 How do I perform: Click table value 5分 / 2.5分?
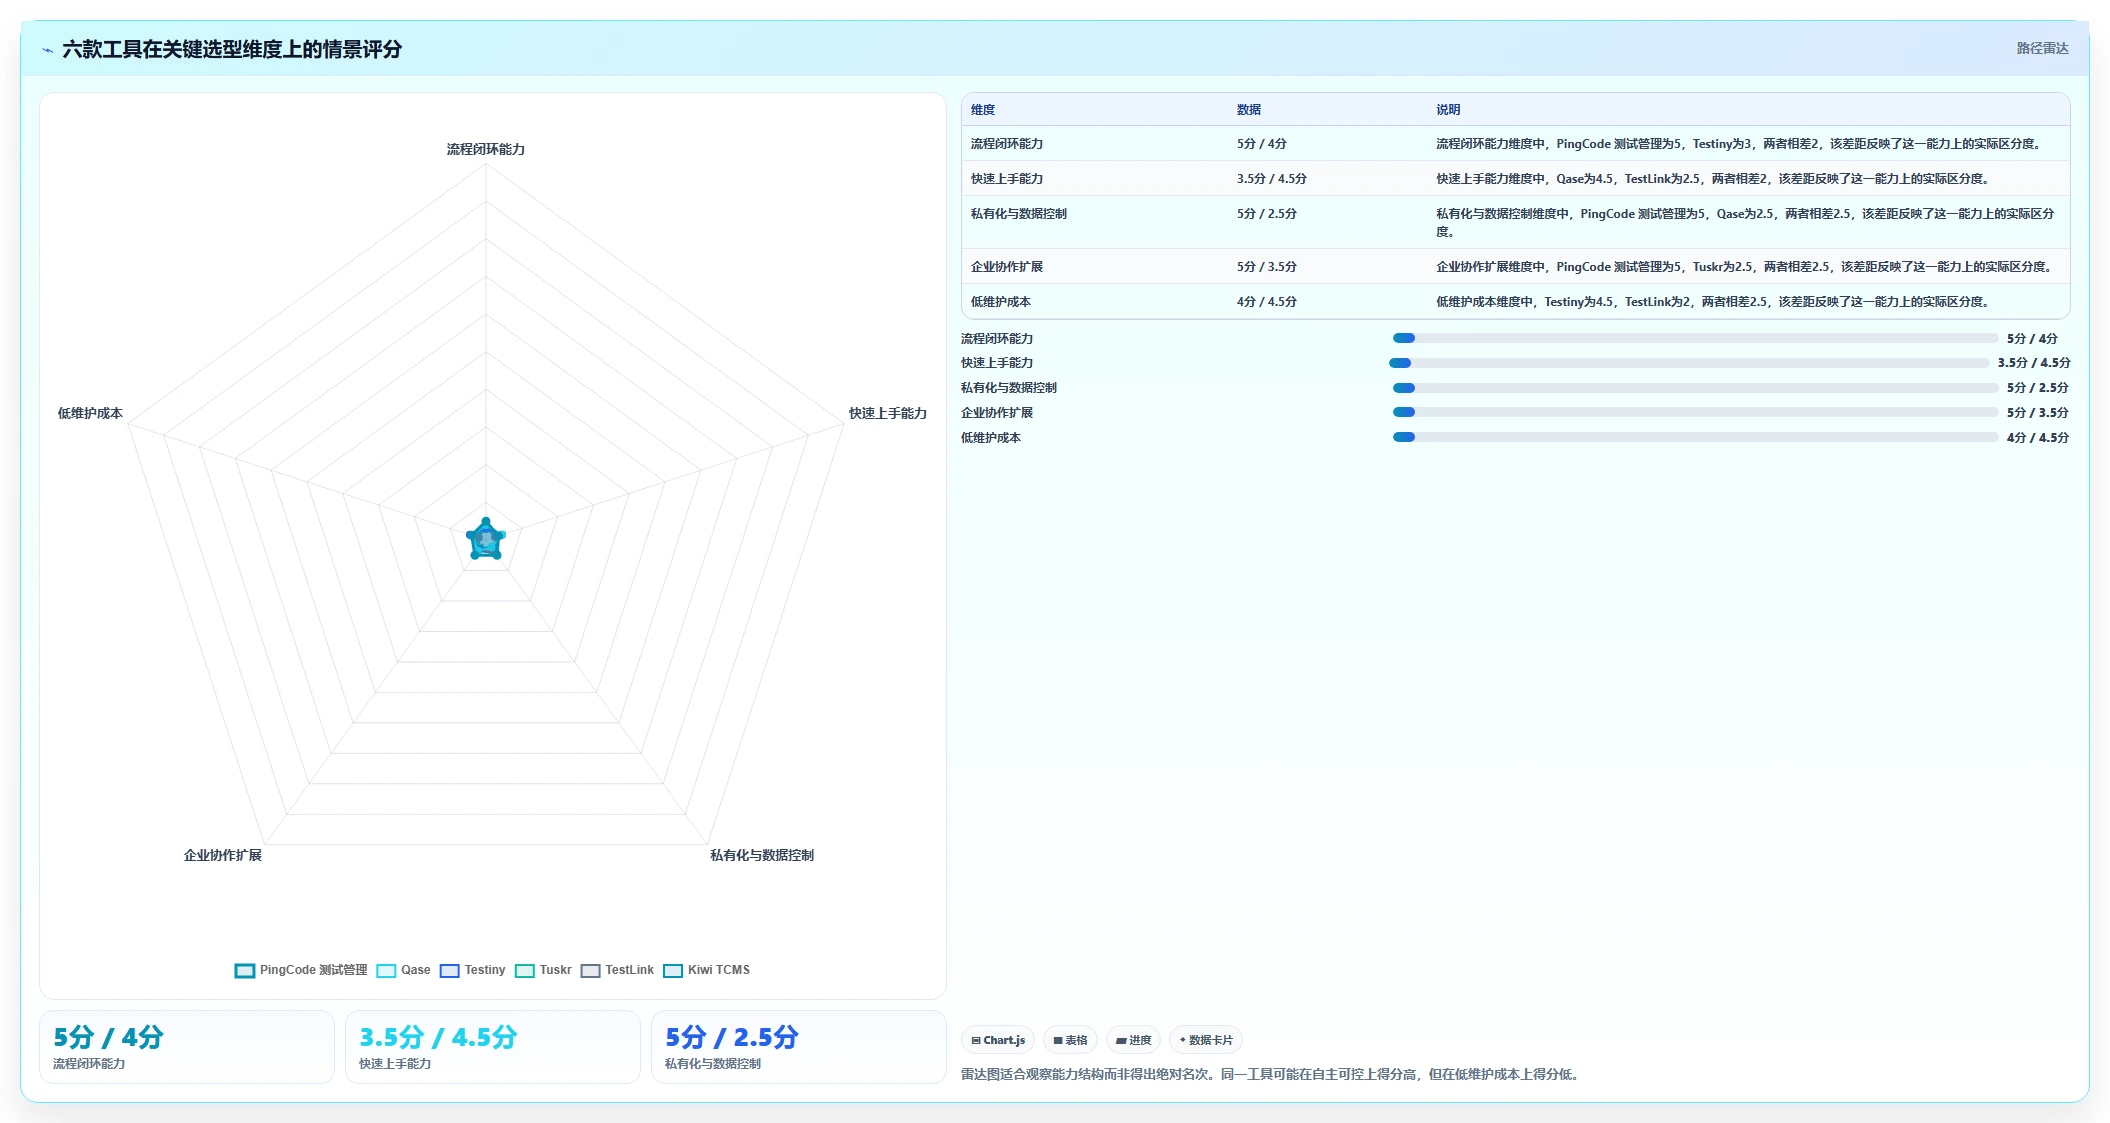coord(1266,214)
